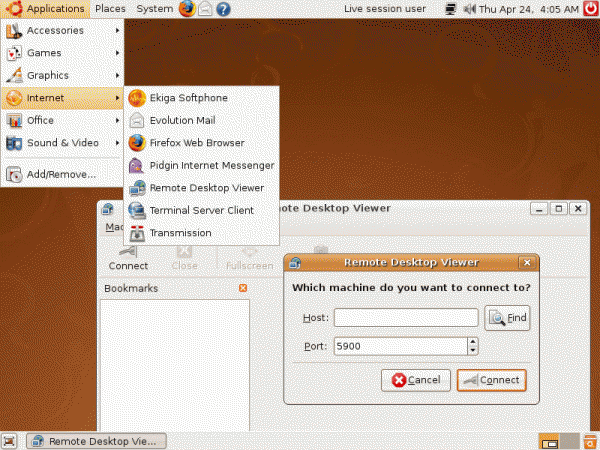This screenshot has height=450, width=600.
Task: Open the Places menu
Action: [x=110, y=9]
